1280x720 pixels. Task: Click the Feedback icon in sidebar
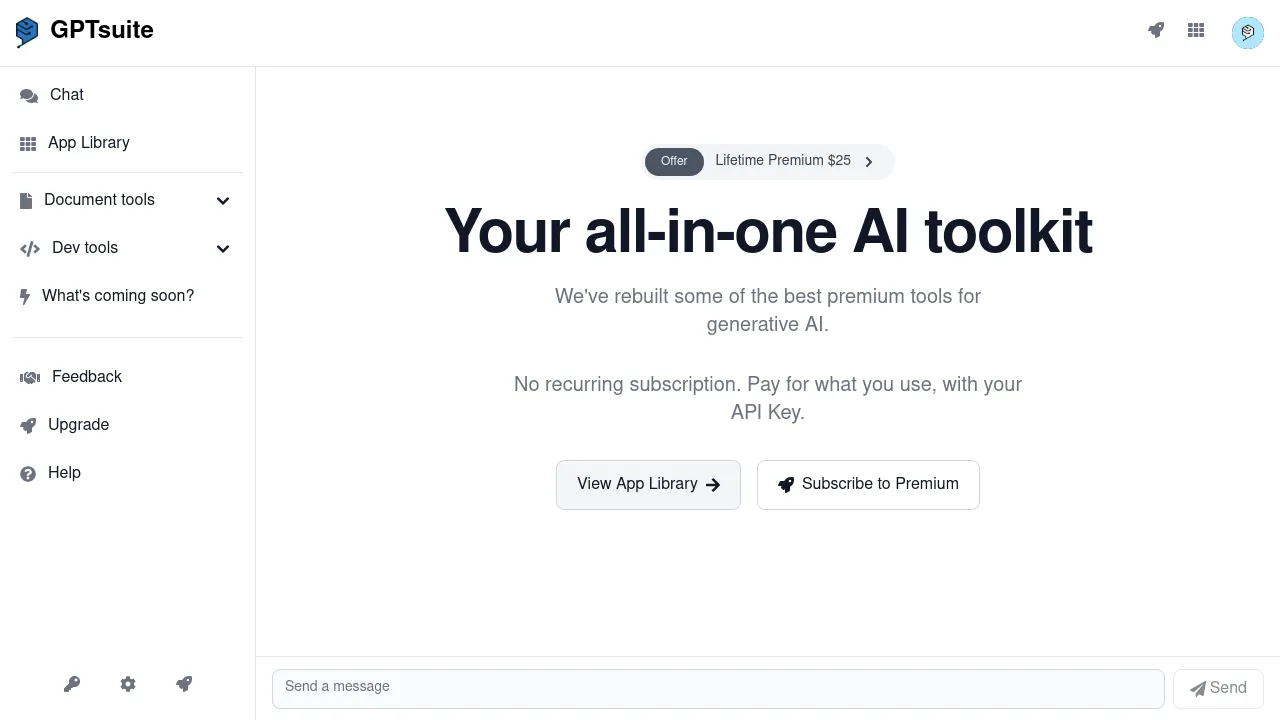(x=29, y=377)
